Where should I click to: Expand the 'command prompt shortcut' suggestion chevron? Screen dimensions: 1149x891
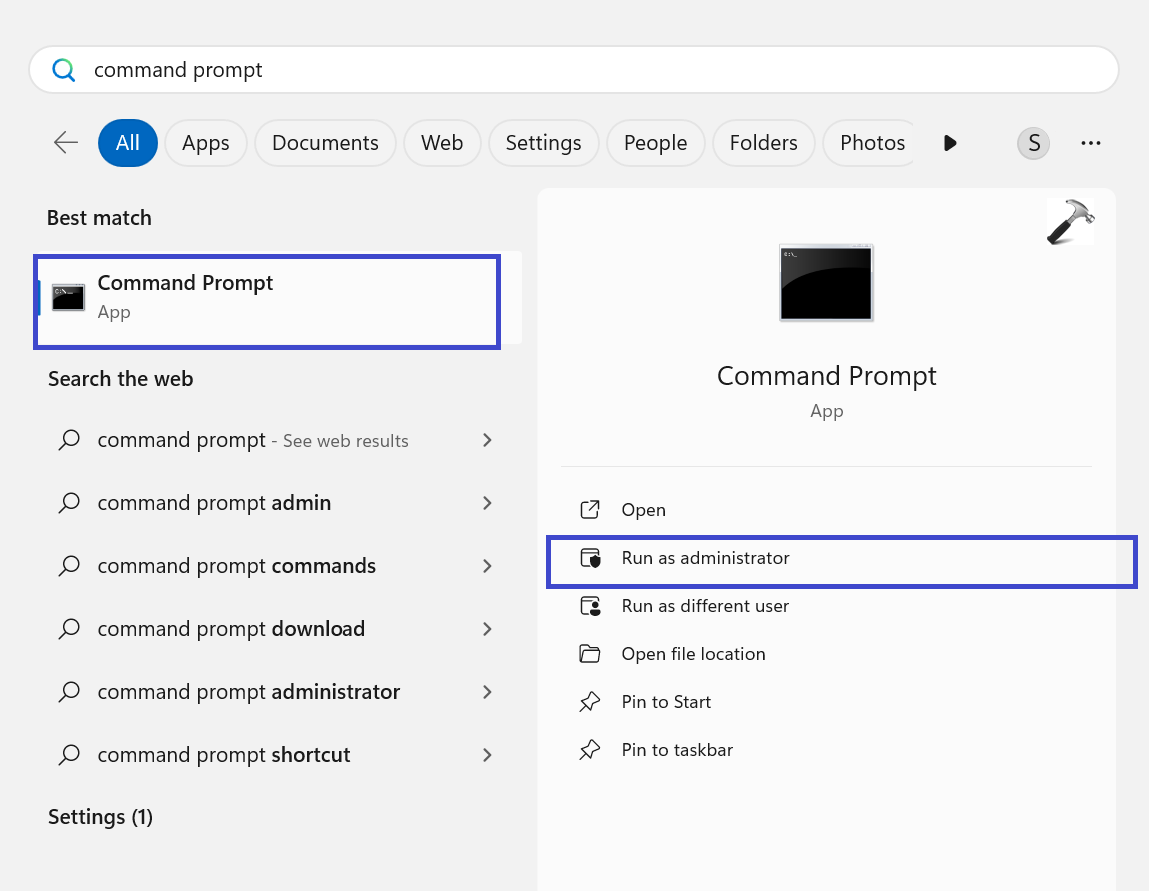tap(487, 755)
